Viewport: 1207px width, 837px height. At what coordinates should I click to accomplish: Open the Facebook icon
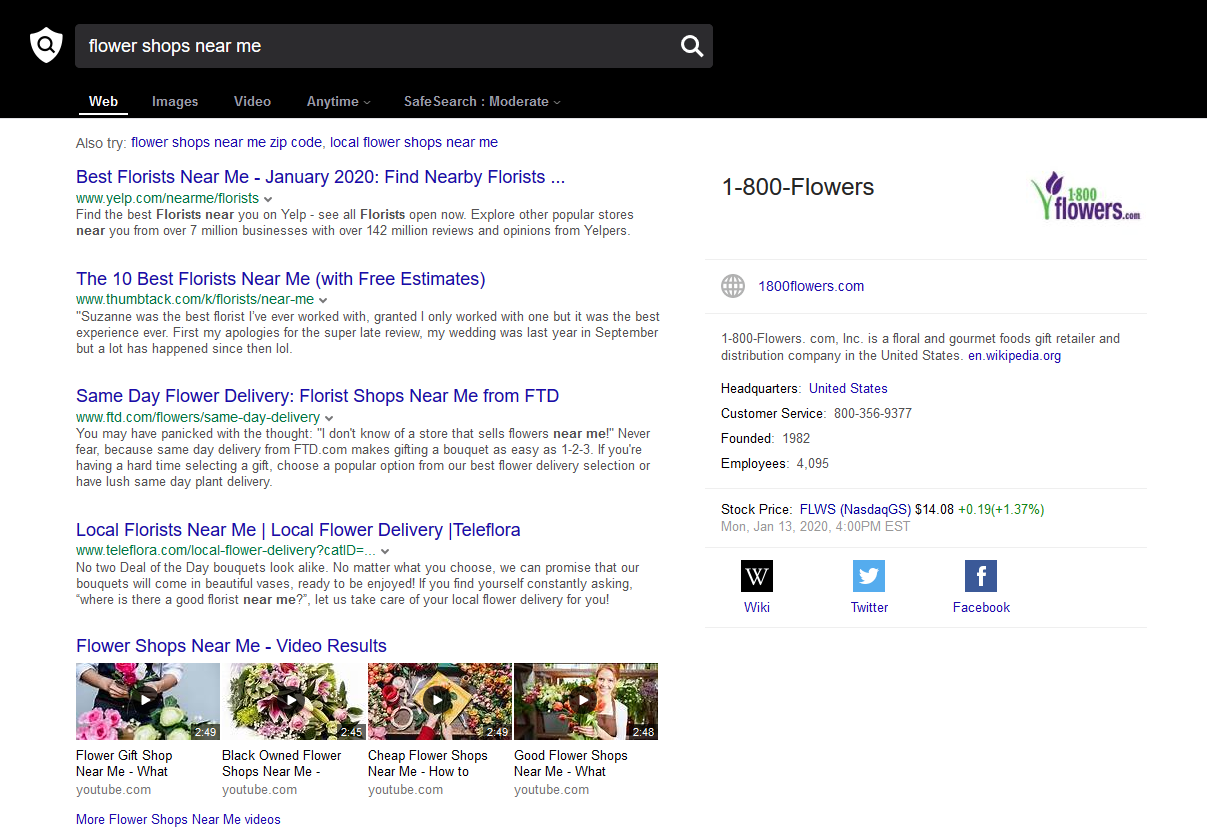tap(981, 576)
